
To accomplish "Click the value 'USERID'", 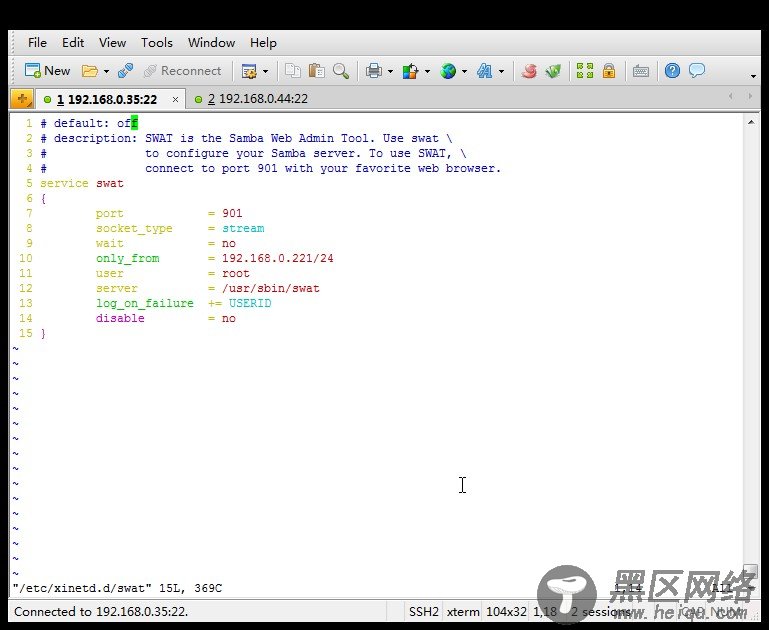I will (250, 303).
